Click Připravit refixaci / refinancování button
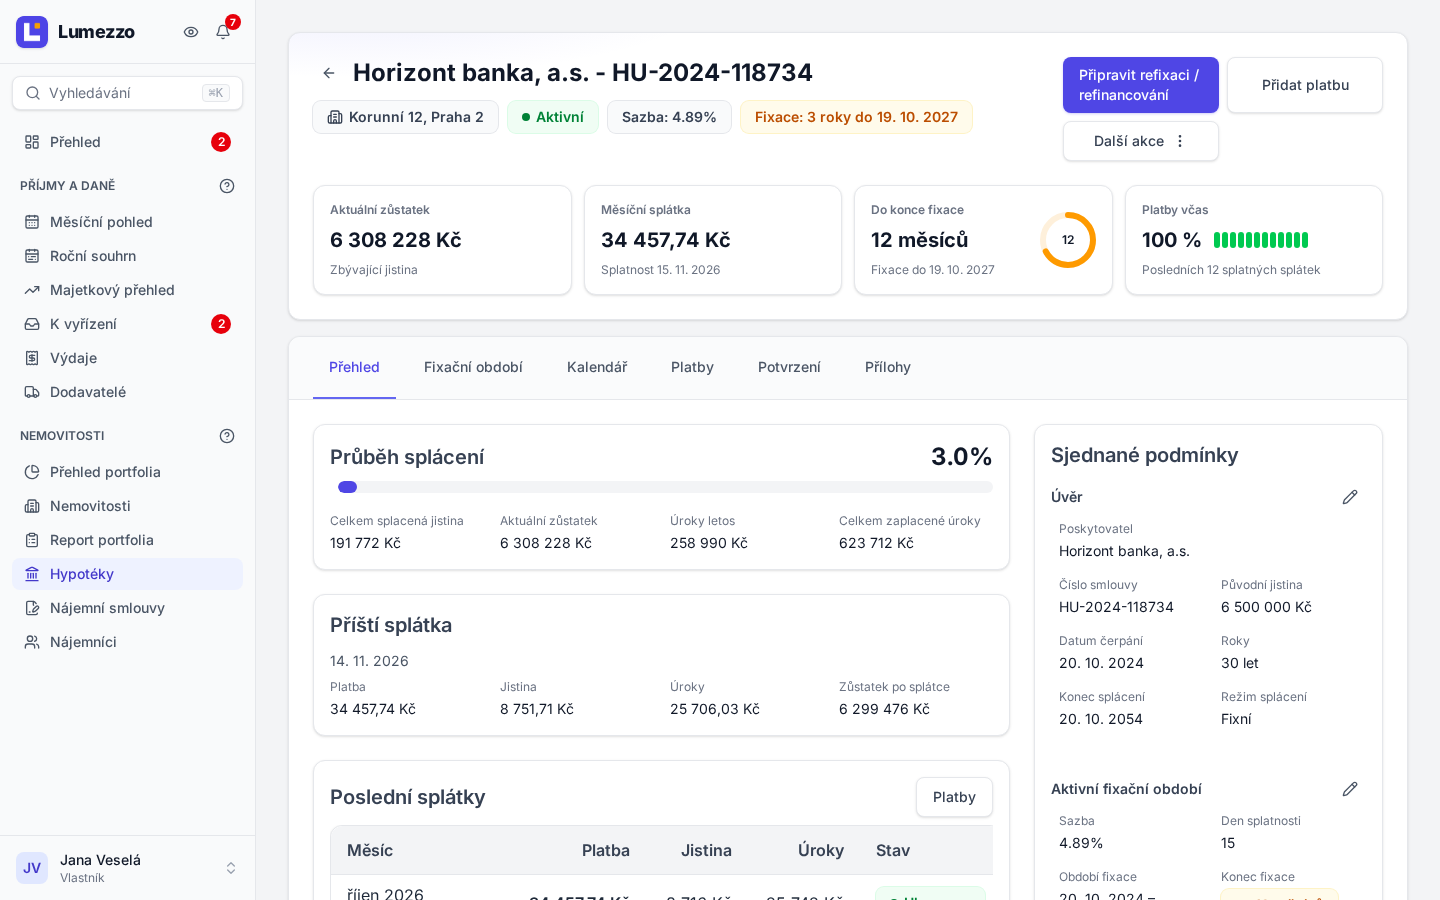 pyautogui.click(x=1140, y=85)
